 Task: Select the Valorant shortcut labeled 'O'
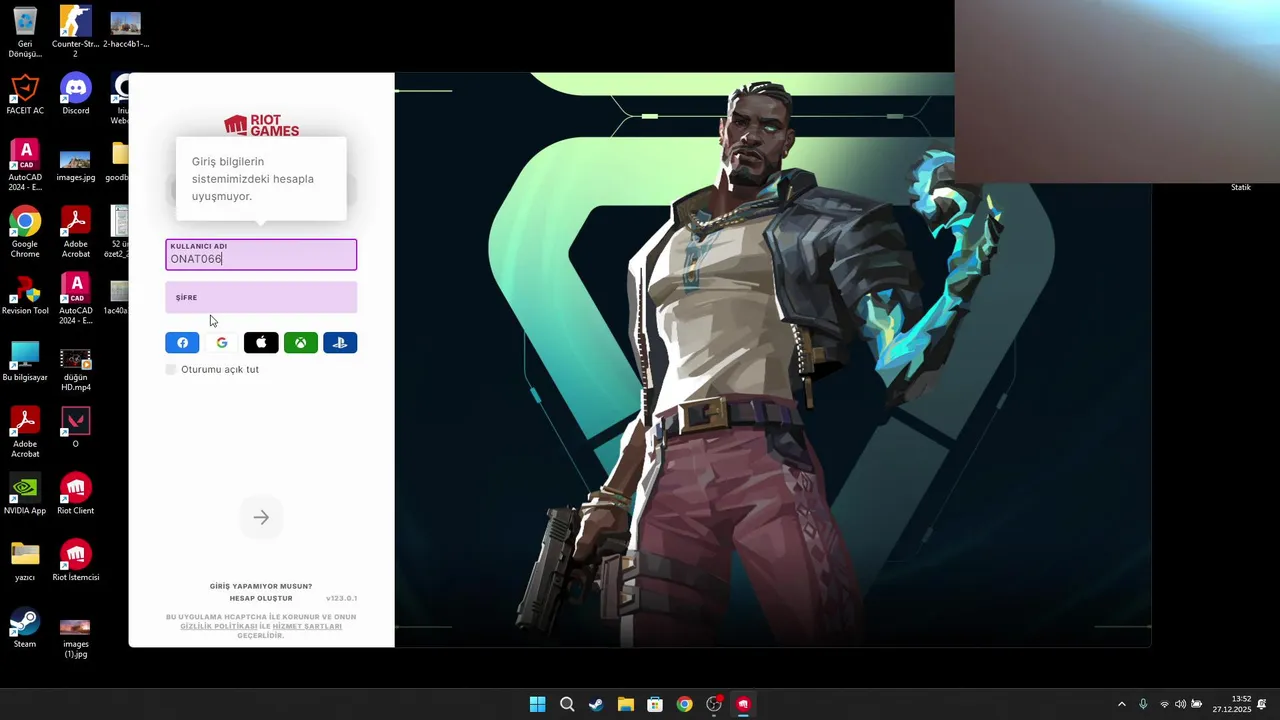point(76,427)
